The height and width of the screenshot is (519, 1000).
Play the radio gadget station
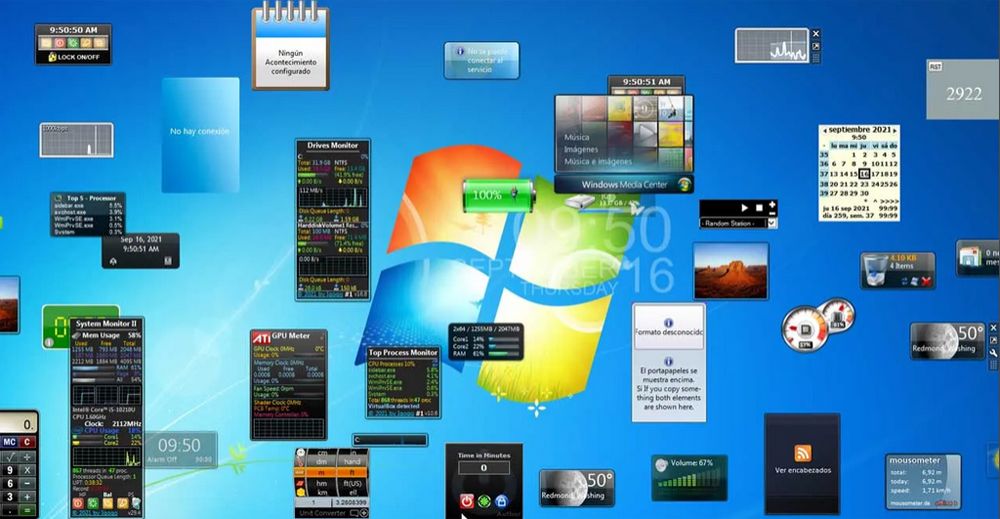click(x=744, y=208)
